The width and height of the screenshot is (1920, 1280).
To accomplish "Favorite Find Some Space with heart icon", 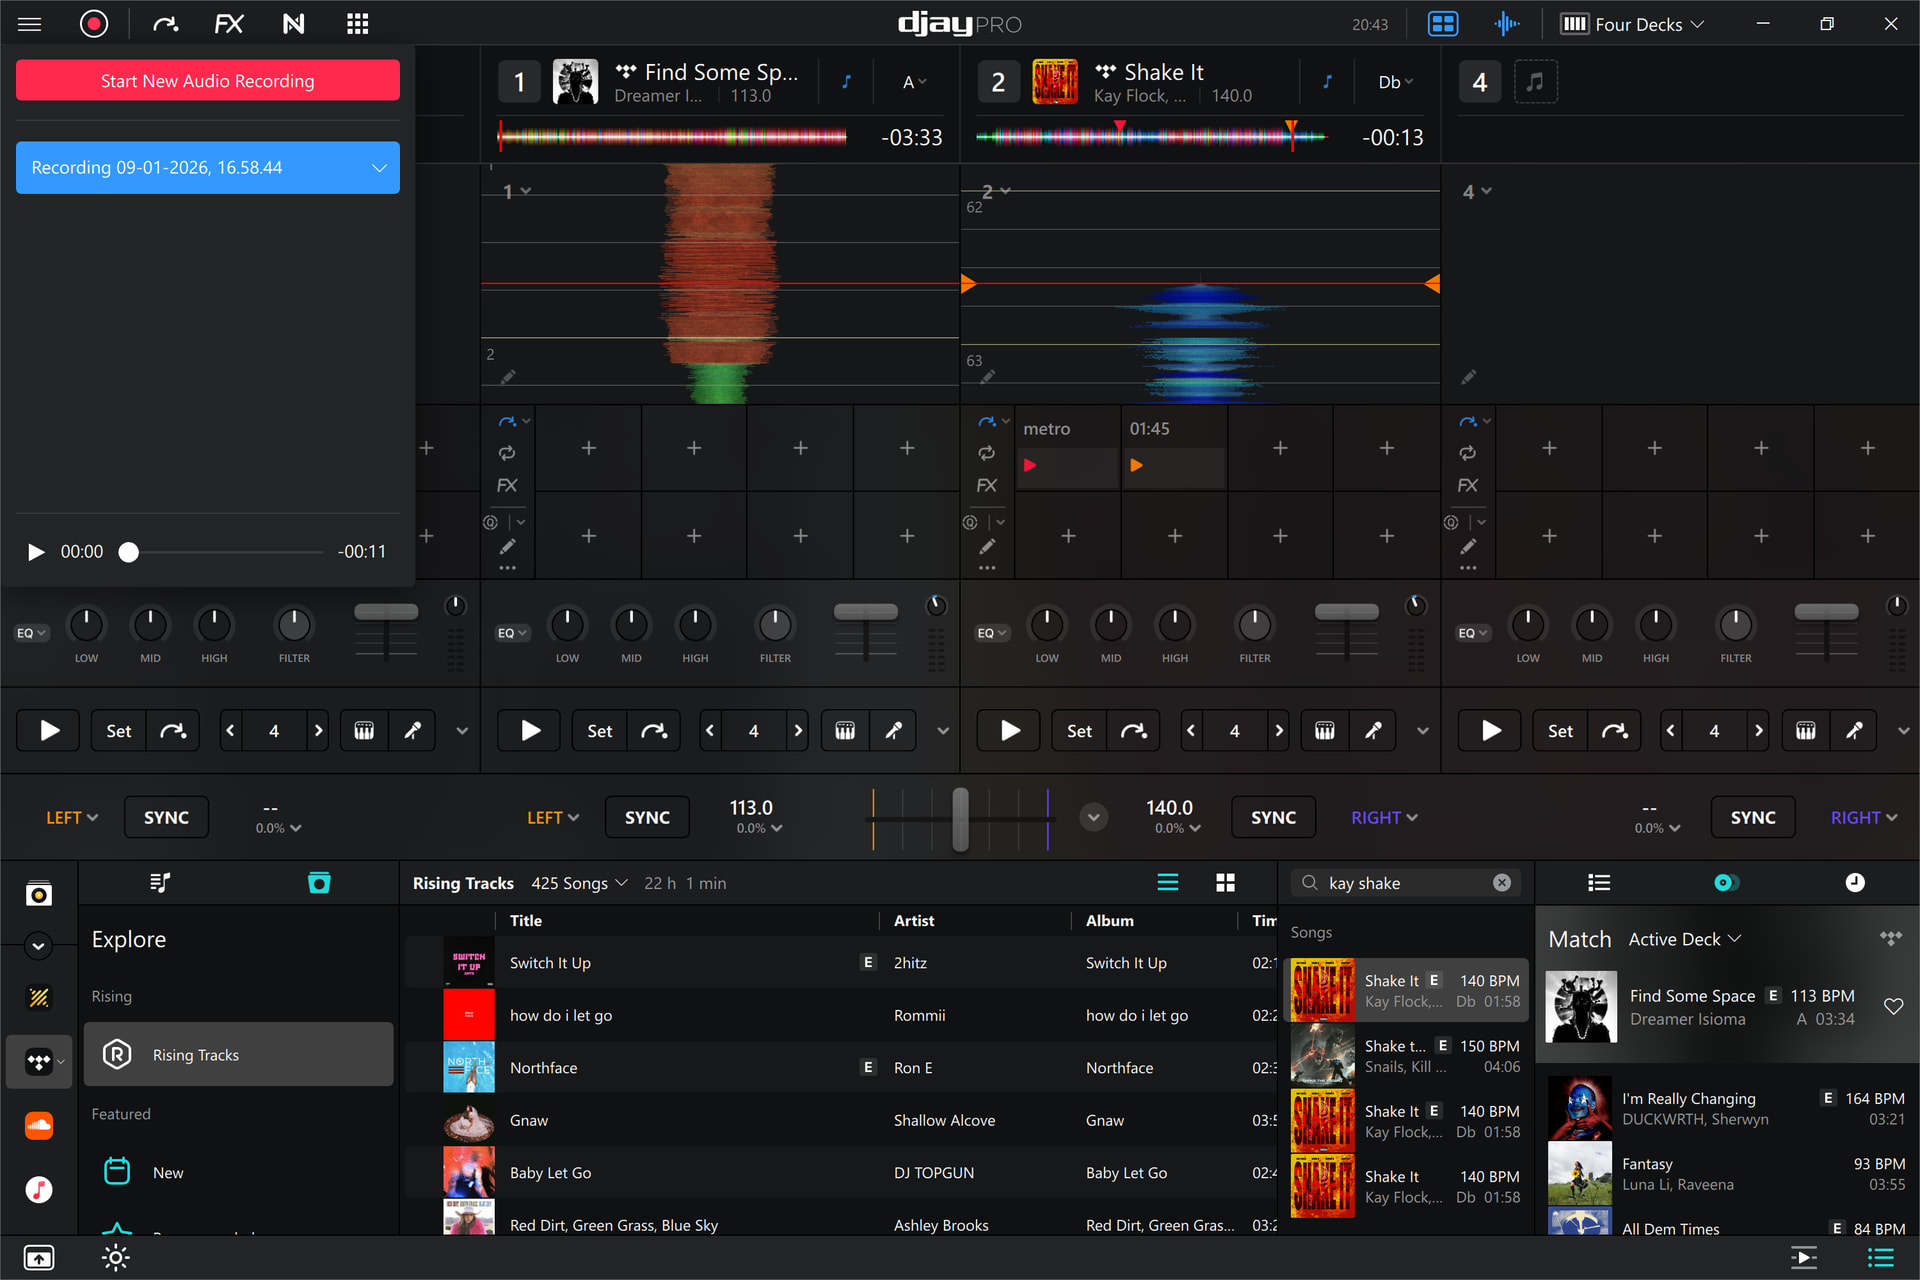I will [1893, 1006].
